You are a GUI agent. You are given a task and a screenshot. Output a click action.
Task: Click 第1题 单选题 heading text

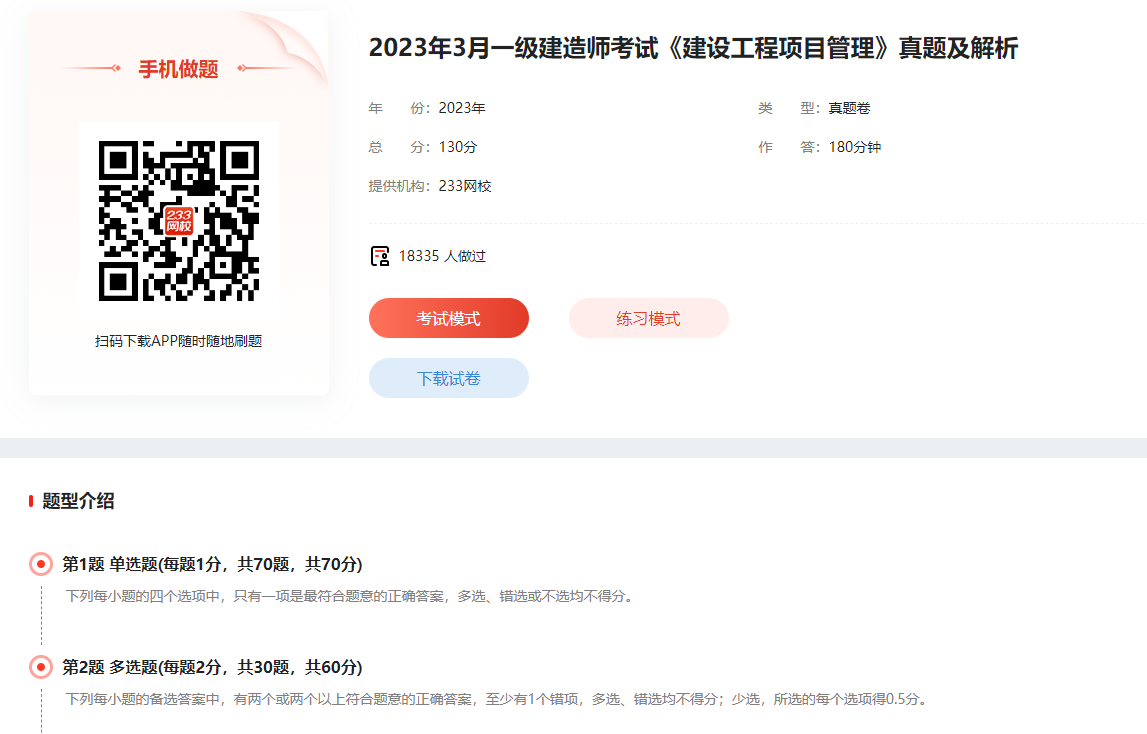[212, 564]
